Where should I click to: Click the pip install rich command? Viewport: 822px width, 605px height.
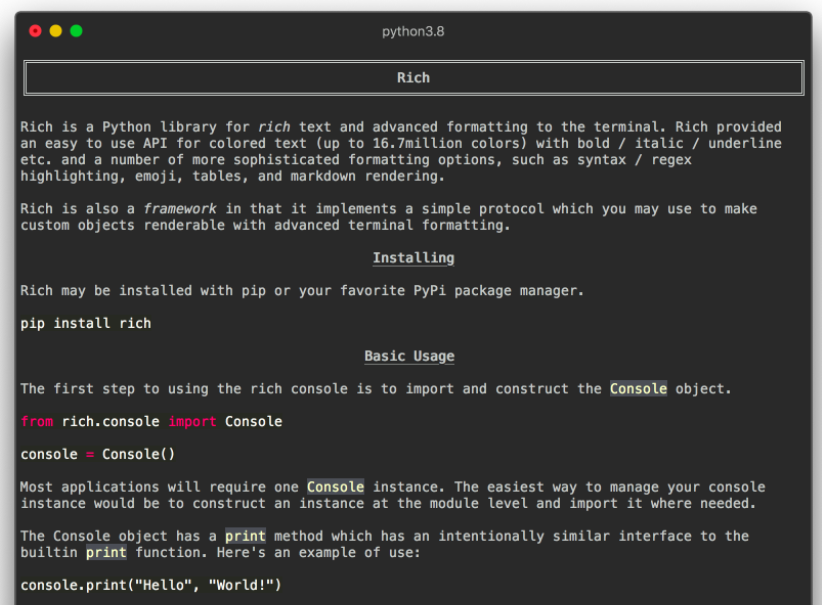[x=86, y=323]
